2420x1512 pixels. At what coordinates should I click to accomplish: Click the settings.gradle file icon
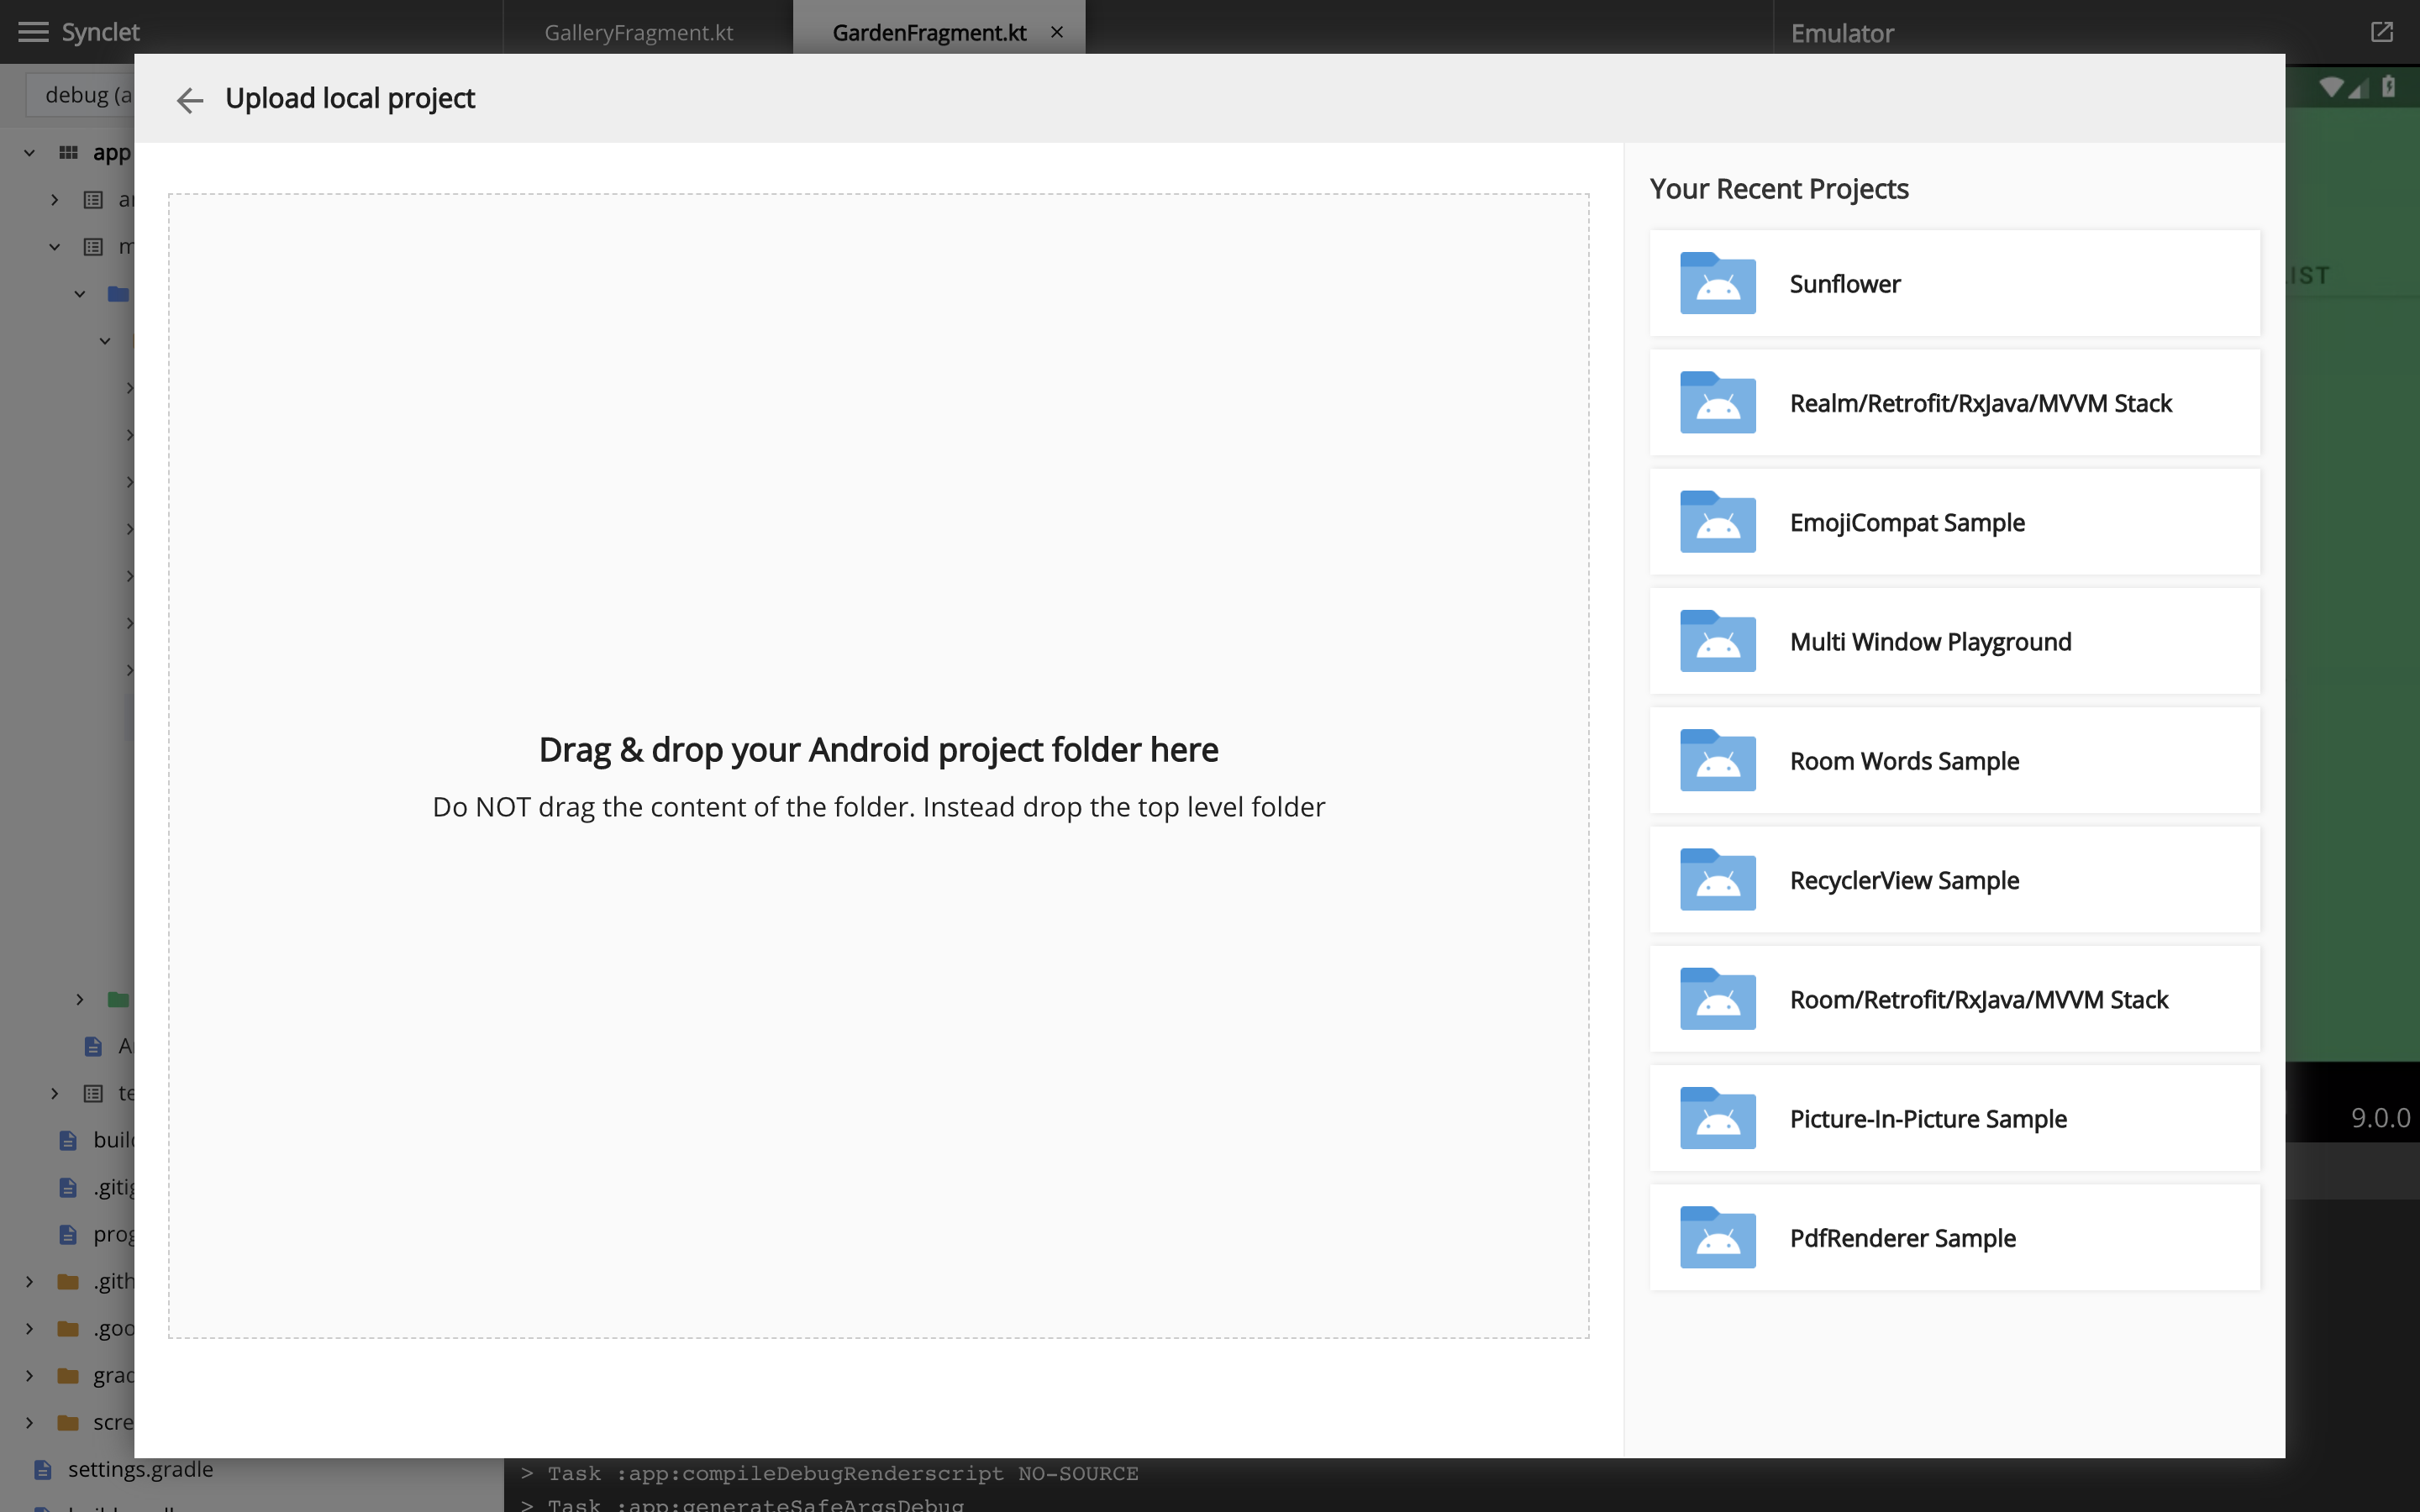[x=43, y=1469]
